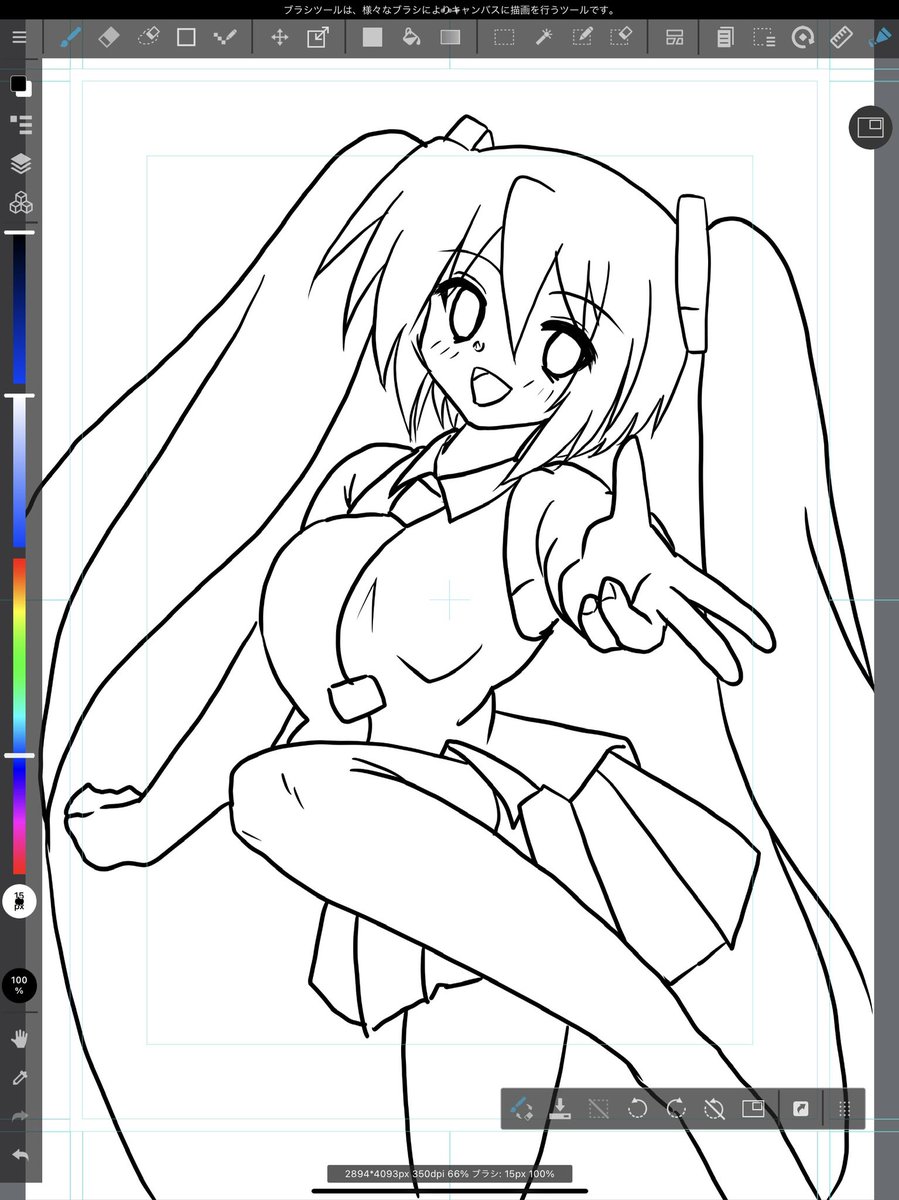The image size is (899, 1200).
Task: Select the rectangular Selection tool
Action: pos(504,38)
